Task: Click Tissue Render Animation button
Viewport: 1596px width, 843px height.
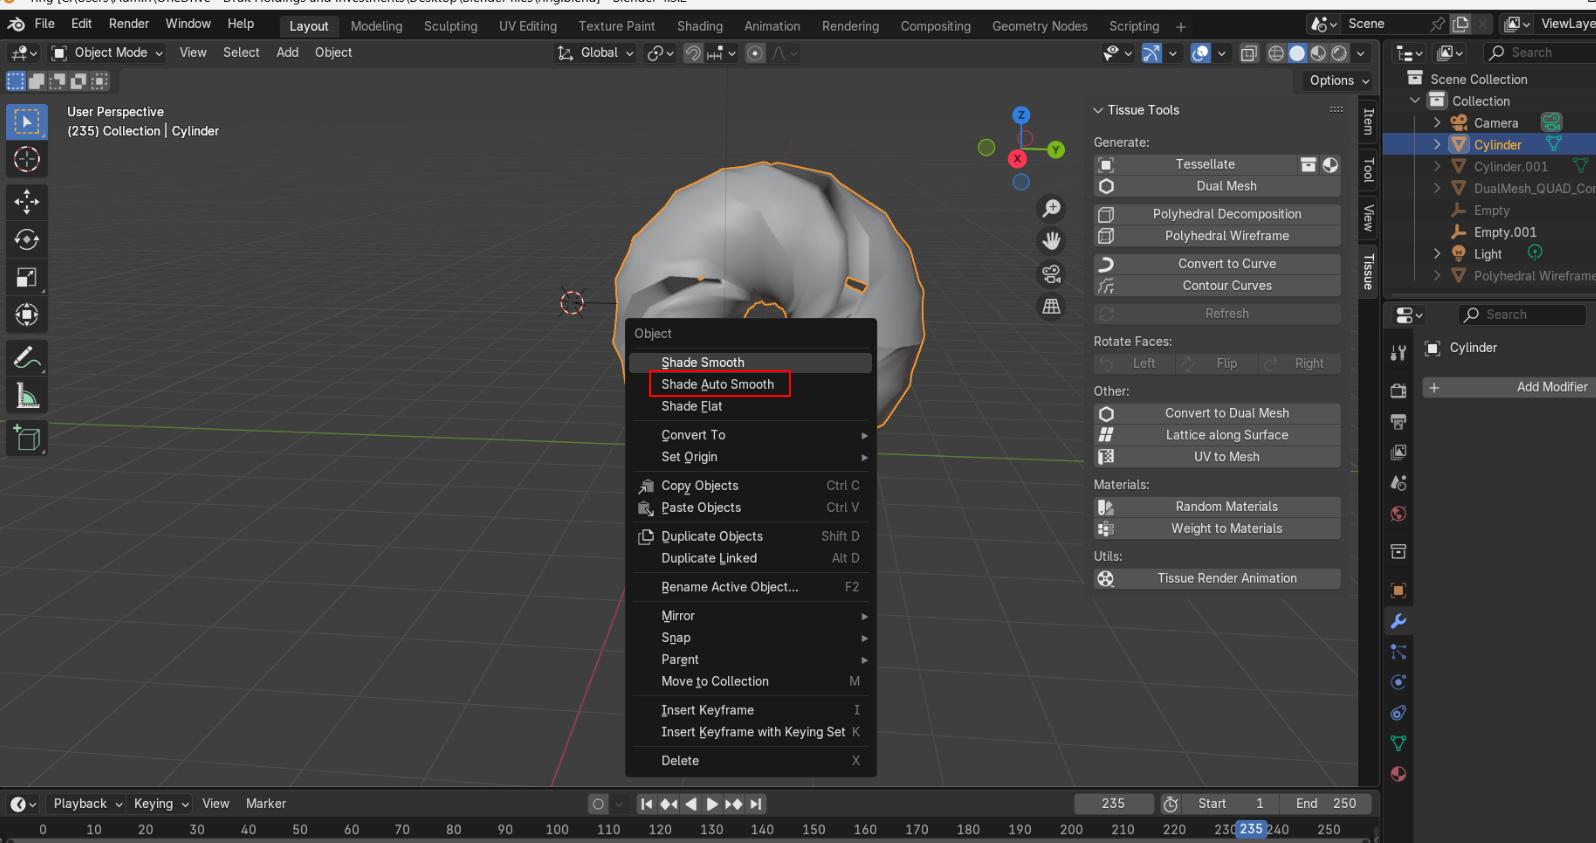Action: point(1217,578)
